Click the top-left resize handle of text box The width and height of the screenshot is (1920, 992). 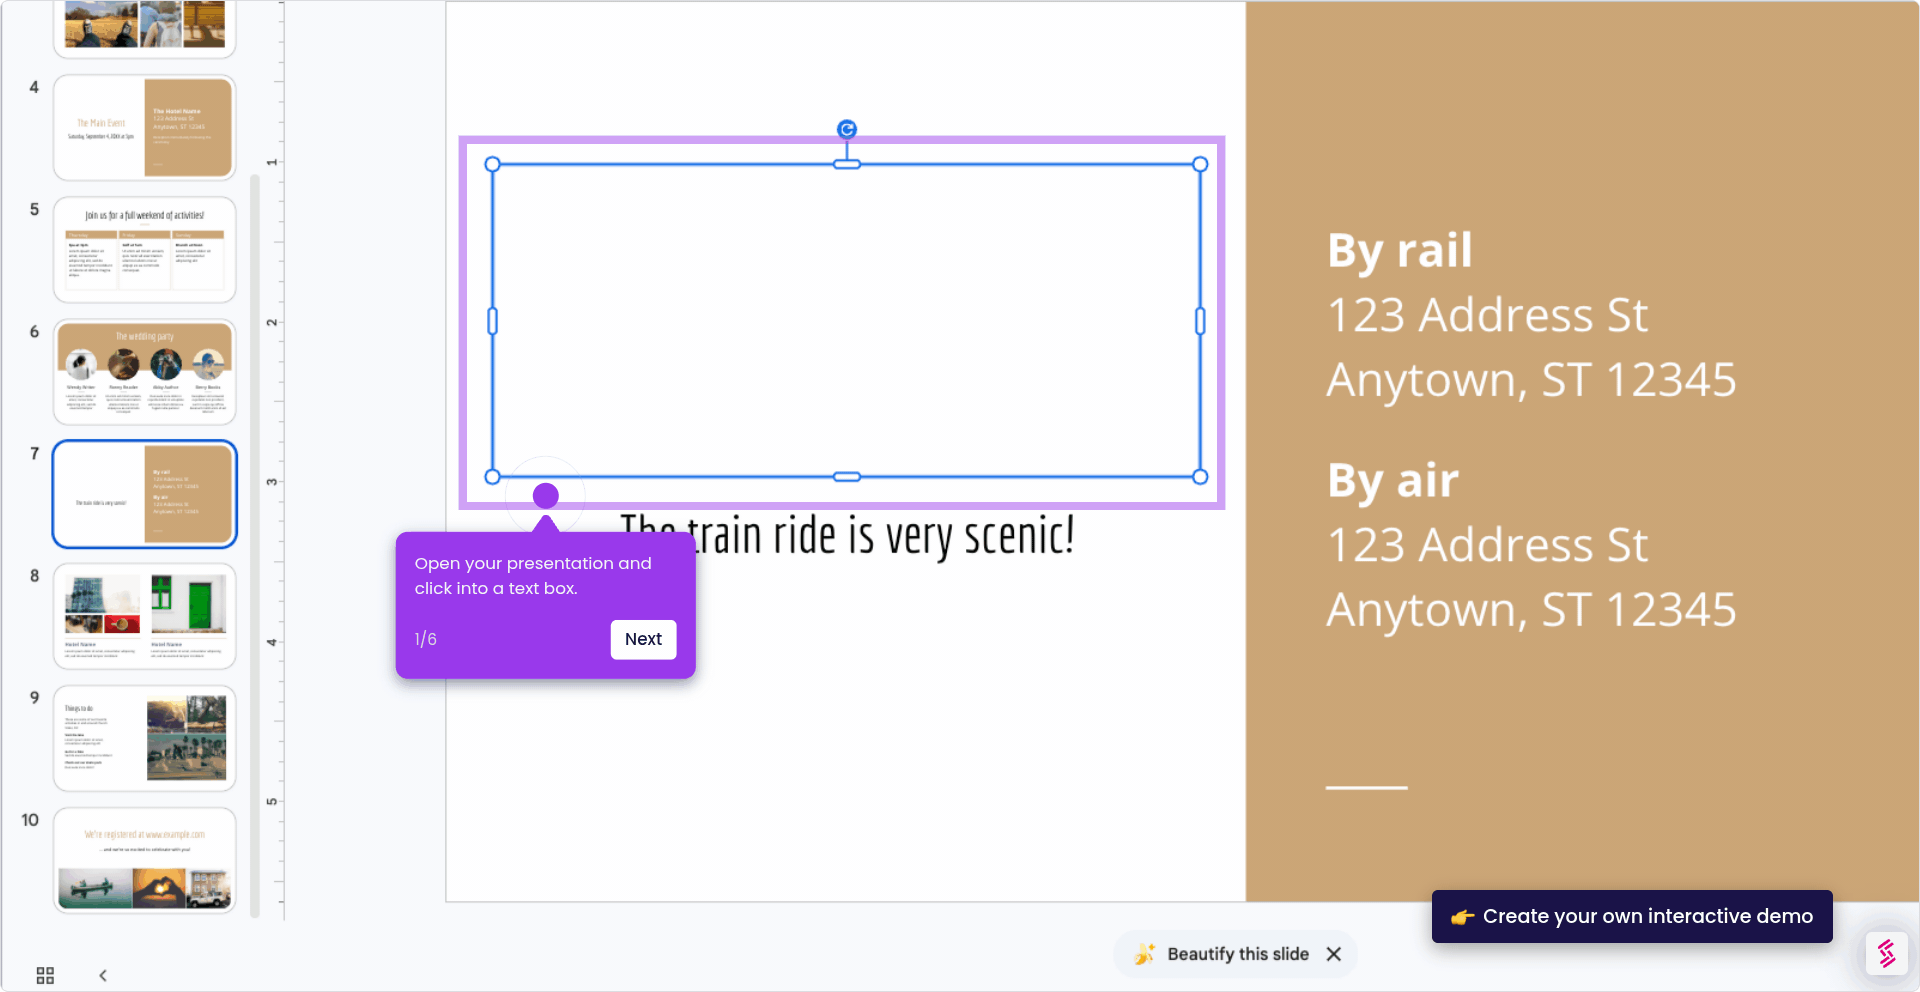click(x=492, y=164)
